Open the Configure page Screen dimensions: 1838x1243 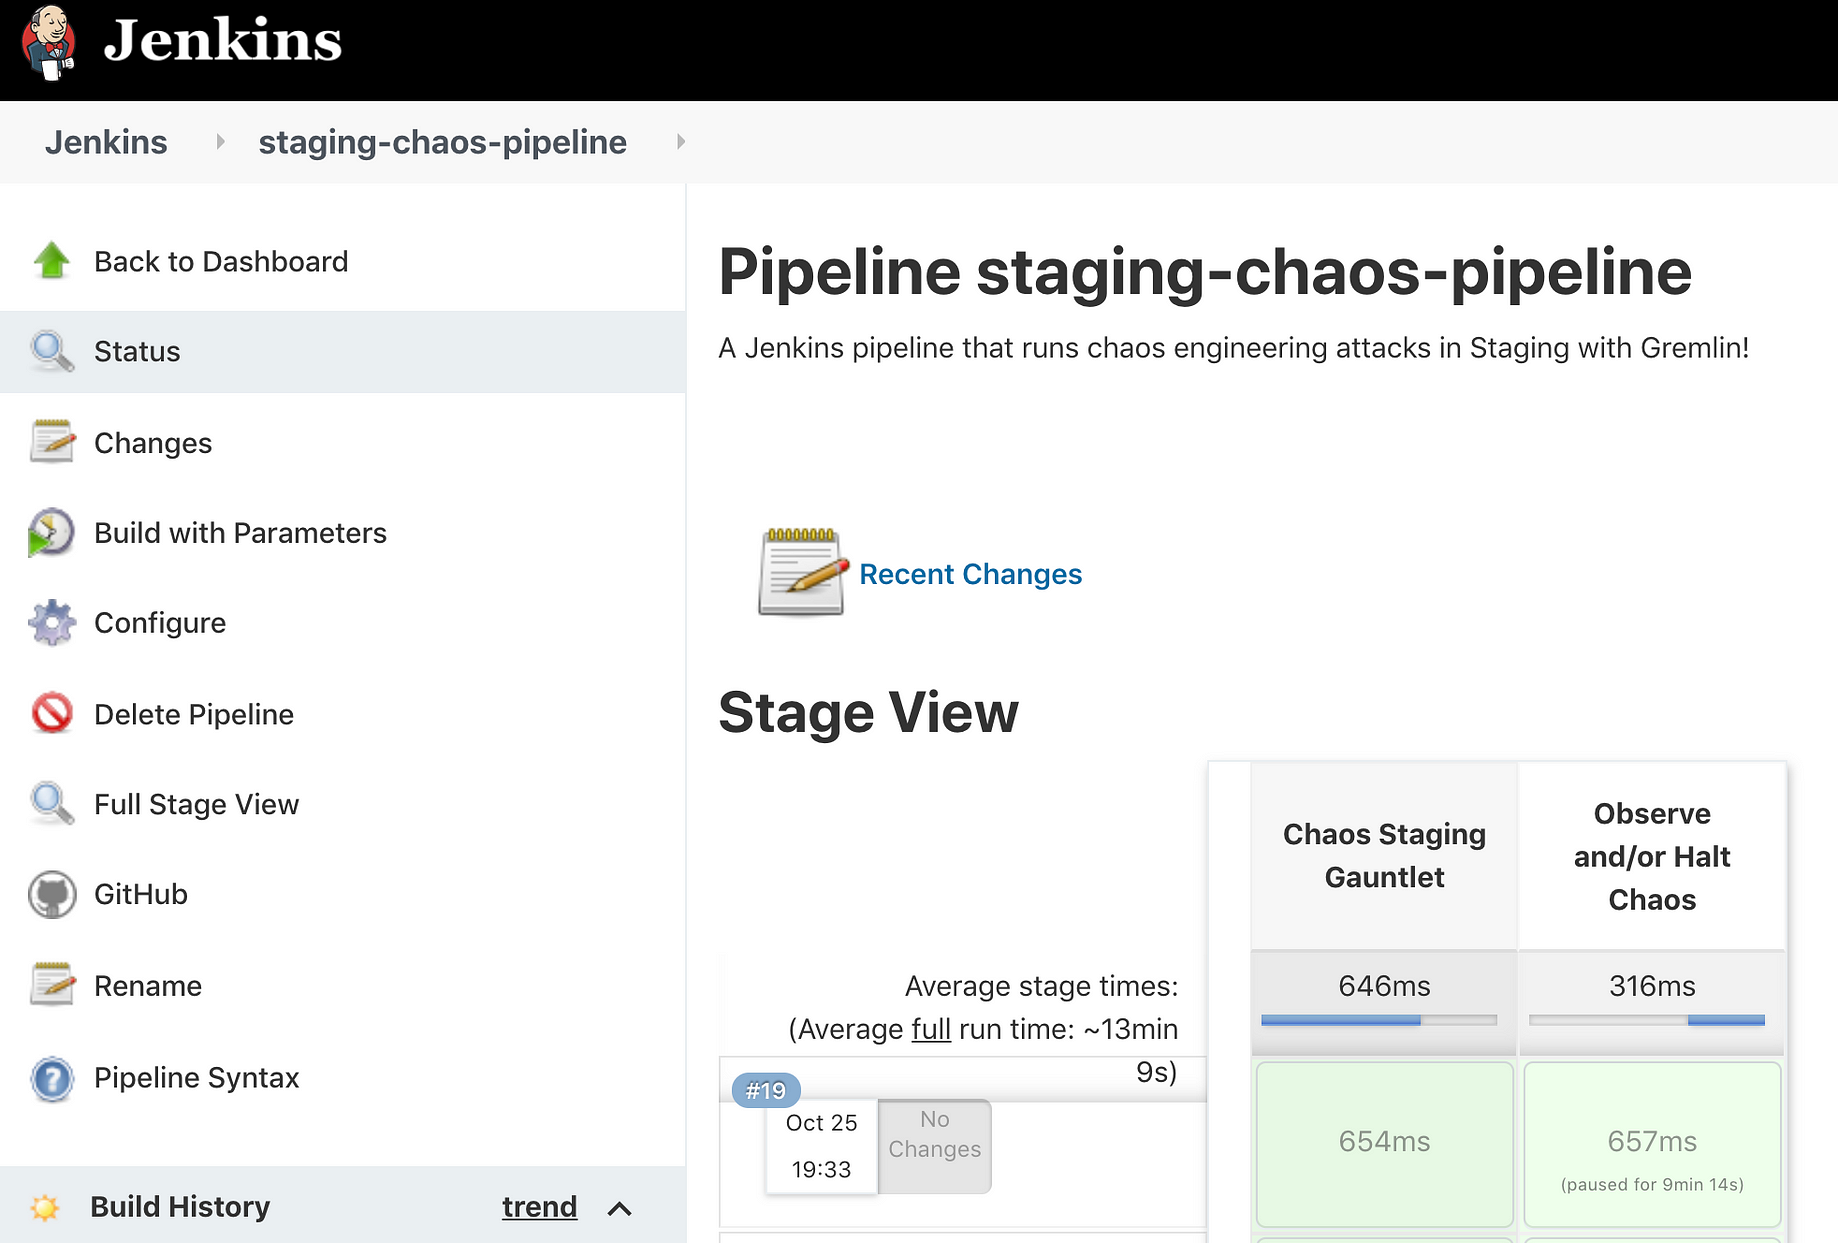(160, 623)
